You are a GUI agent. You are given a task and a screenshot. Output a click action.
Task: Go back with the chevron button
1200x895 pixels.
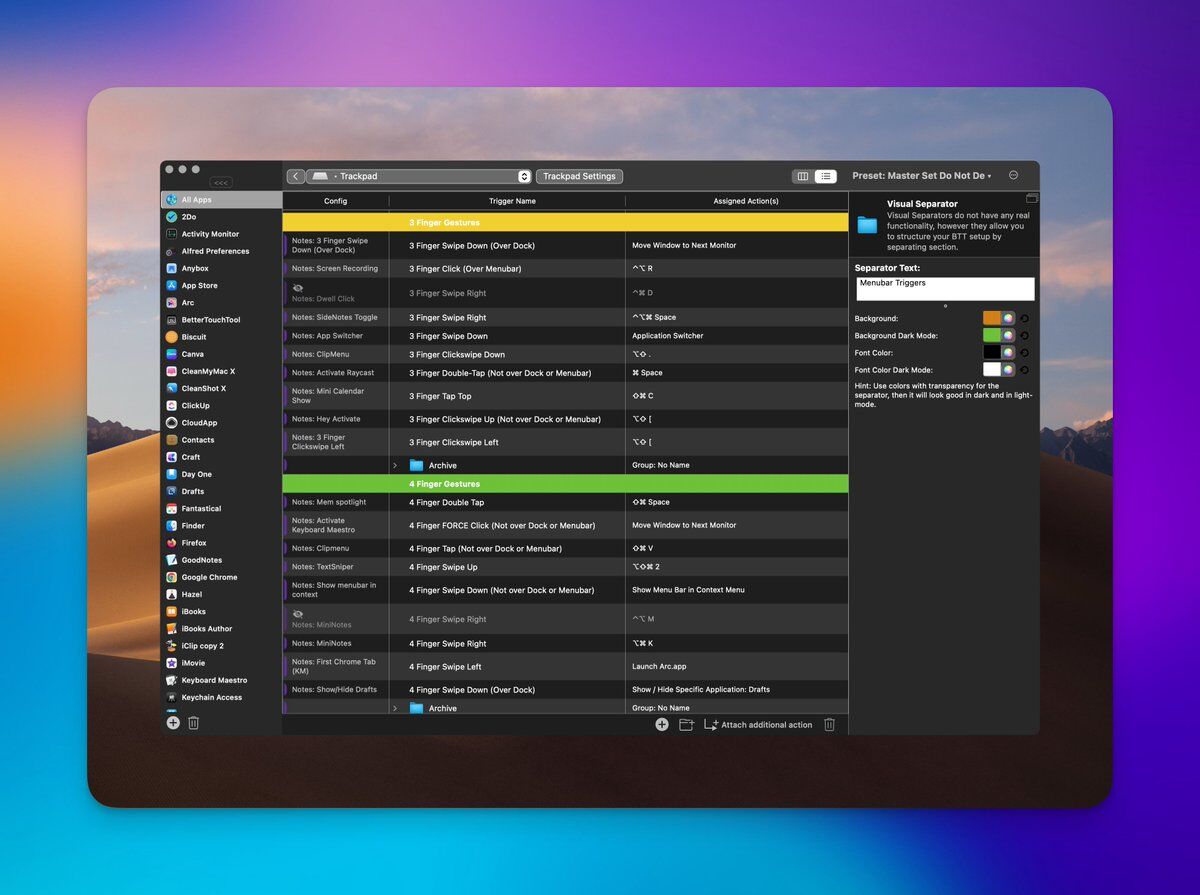[x=295, y=176]
